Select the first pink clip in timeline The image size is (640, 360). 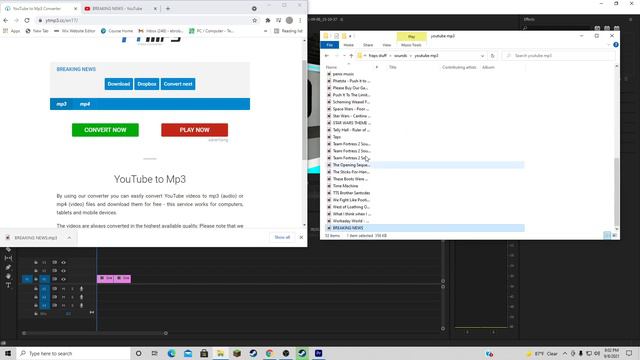pos(105,278)
